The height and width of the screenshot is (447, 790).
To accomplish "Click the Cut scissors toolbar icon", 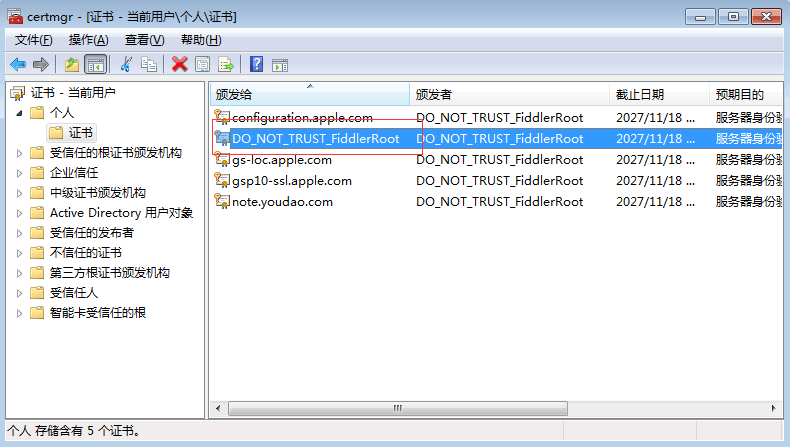I will coord(126,64).
